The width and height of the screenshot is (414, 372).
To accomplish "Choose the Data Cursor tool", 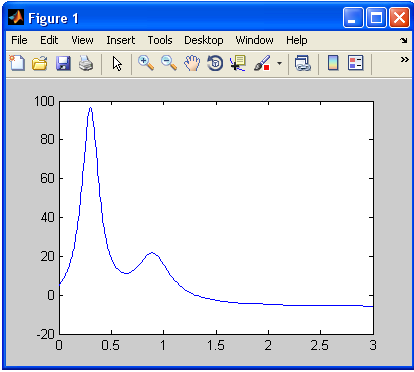I will 238,63.
